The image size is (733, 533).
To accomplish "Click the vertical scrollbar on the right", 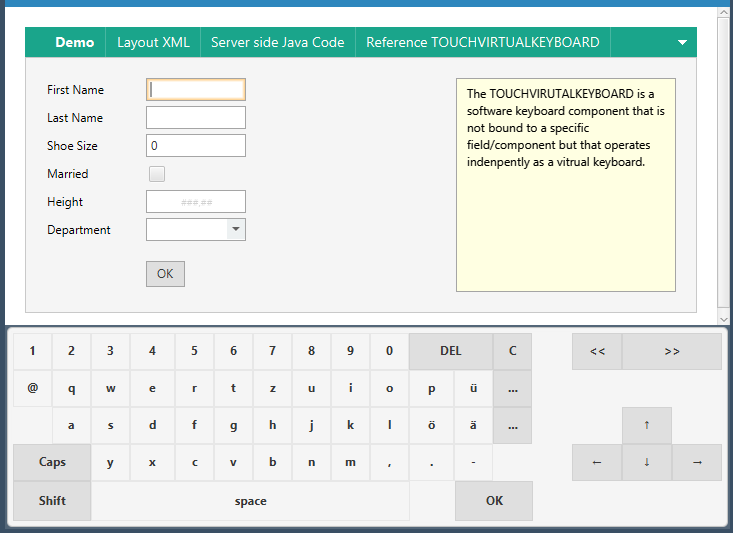I will click(724, 160).
